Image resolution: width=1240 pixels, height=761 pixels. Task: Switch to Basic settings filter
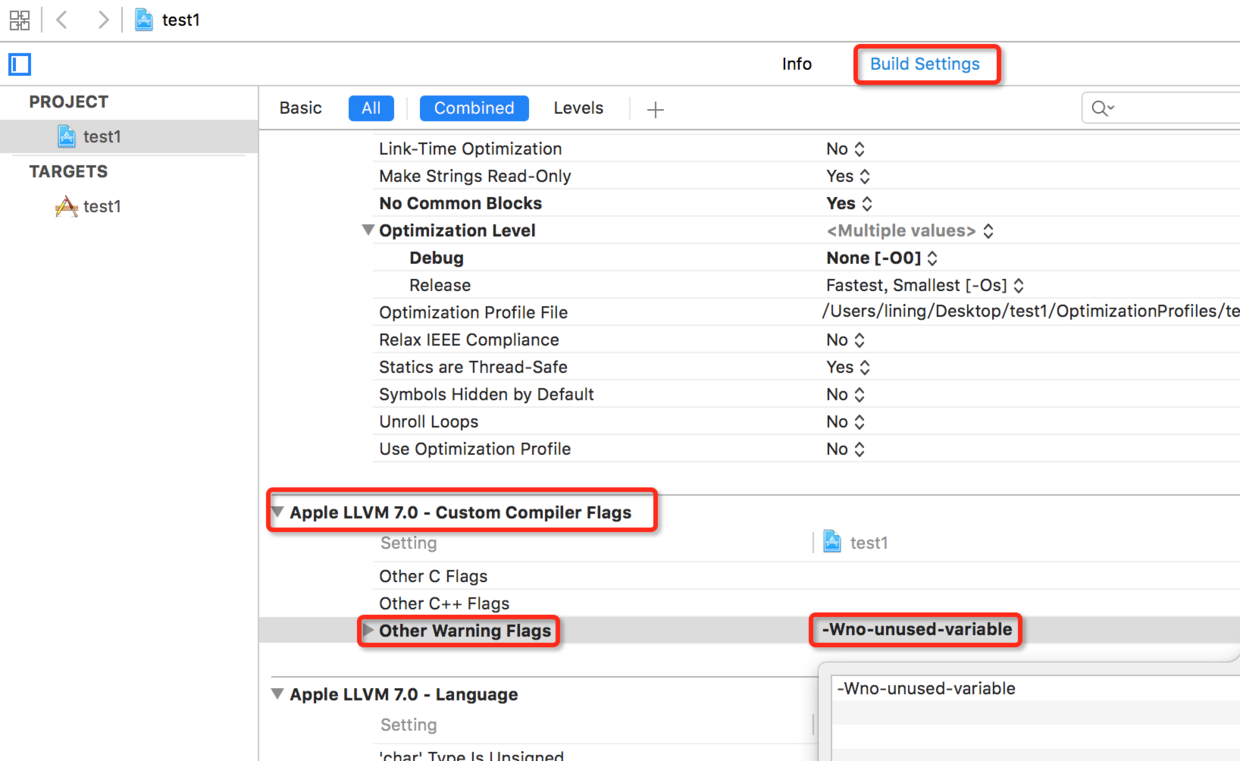pos(300,108)
